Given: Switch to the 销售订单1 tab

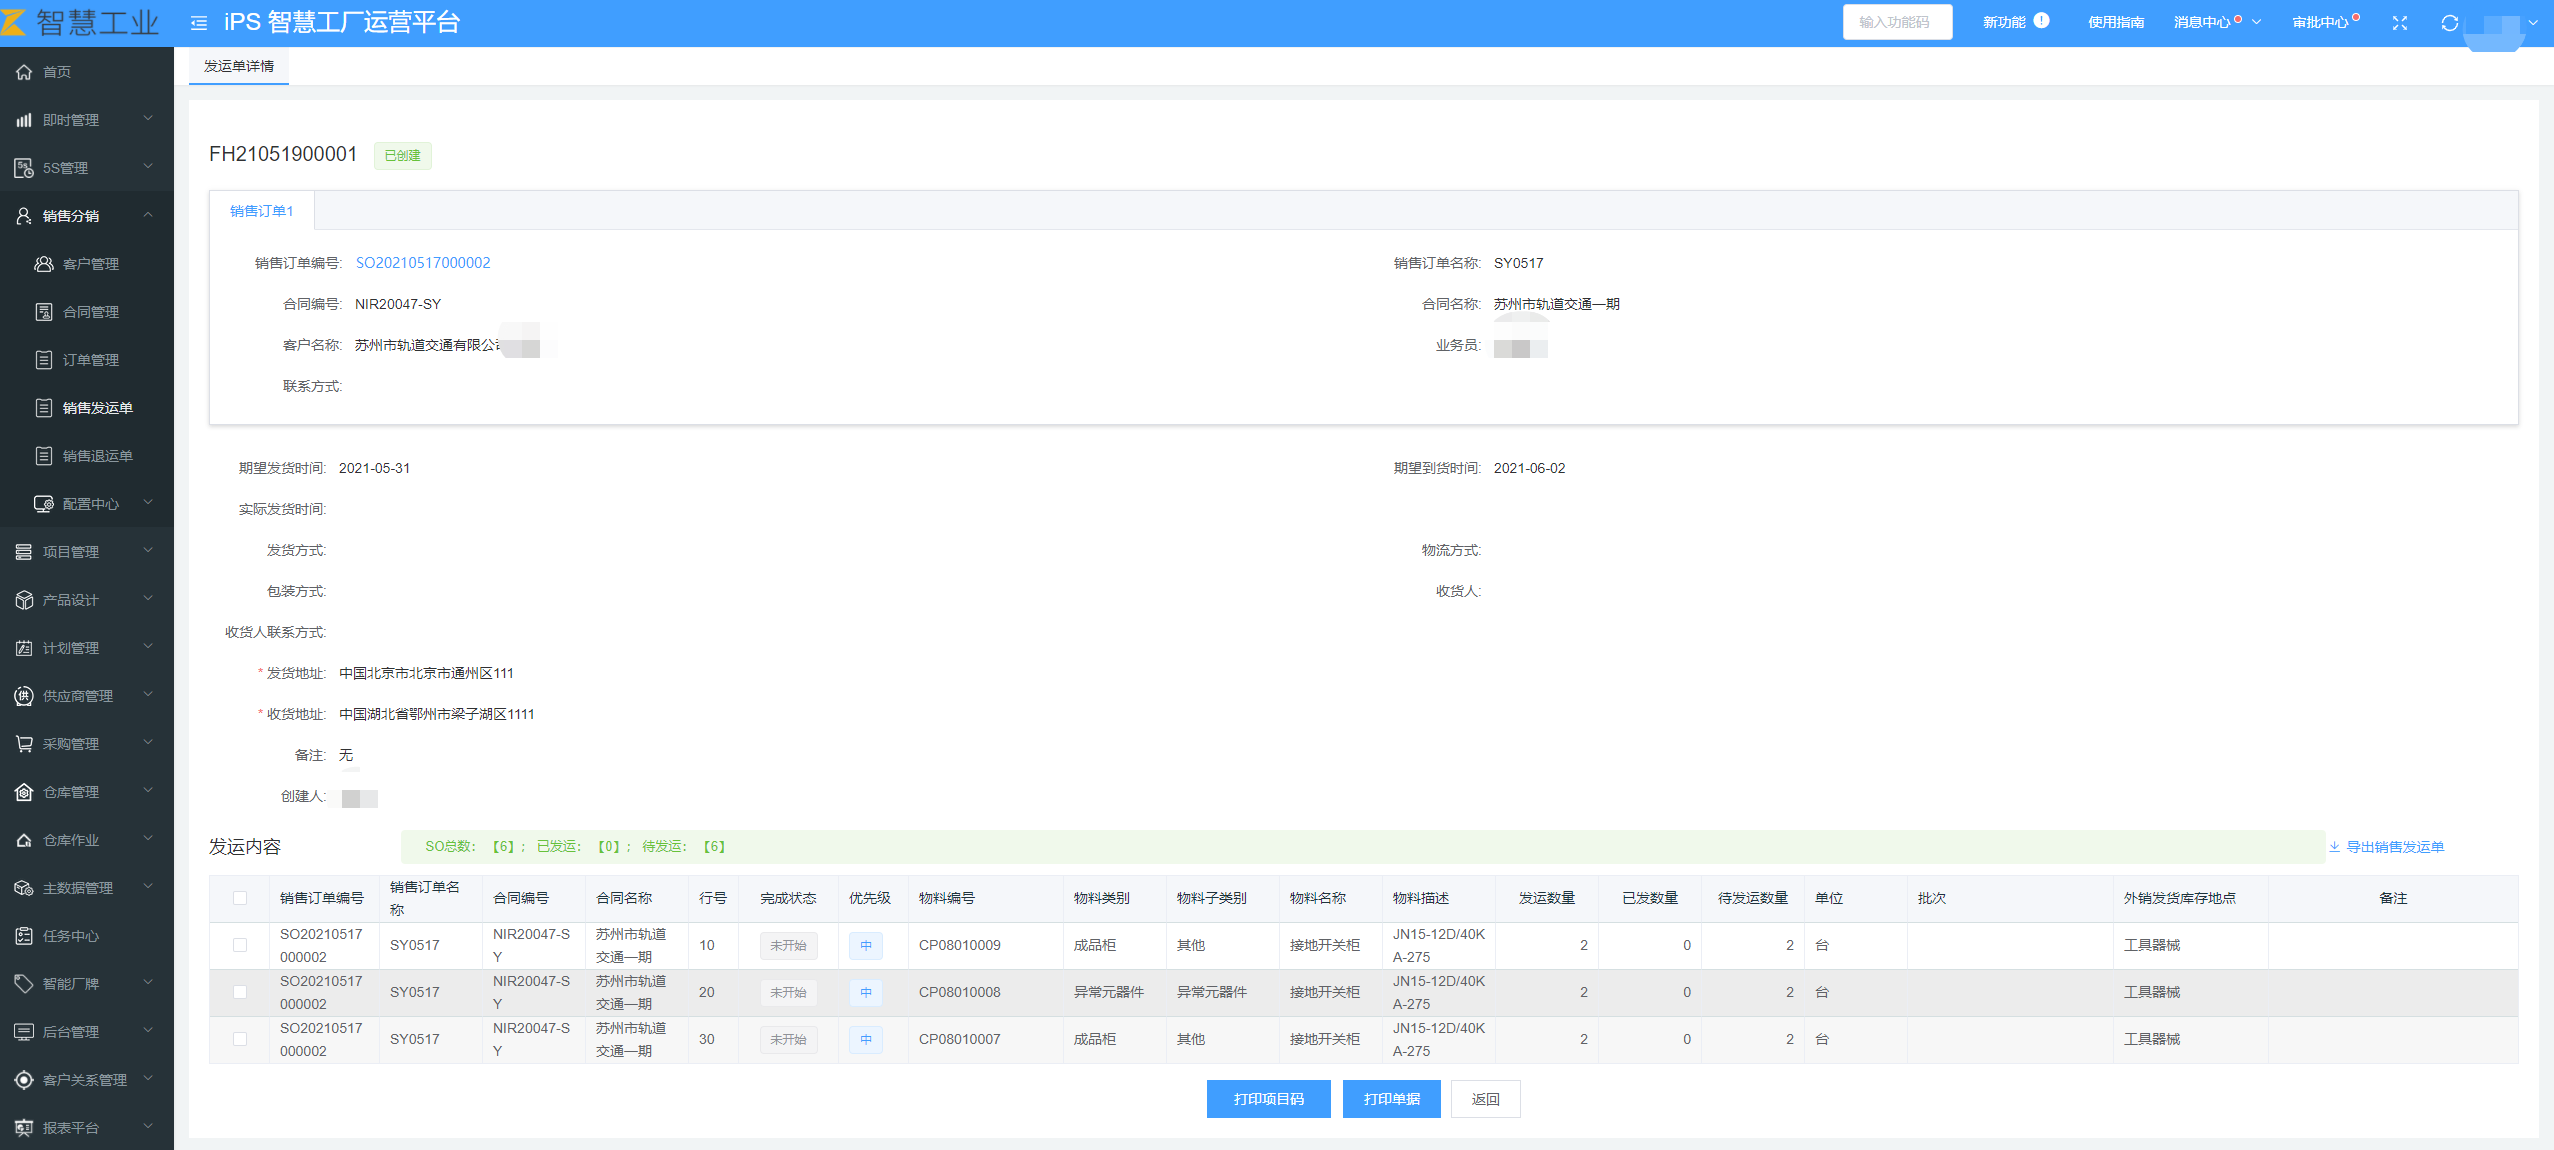Looking at the screenshot, I should coord(262,211).
